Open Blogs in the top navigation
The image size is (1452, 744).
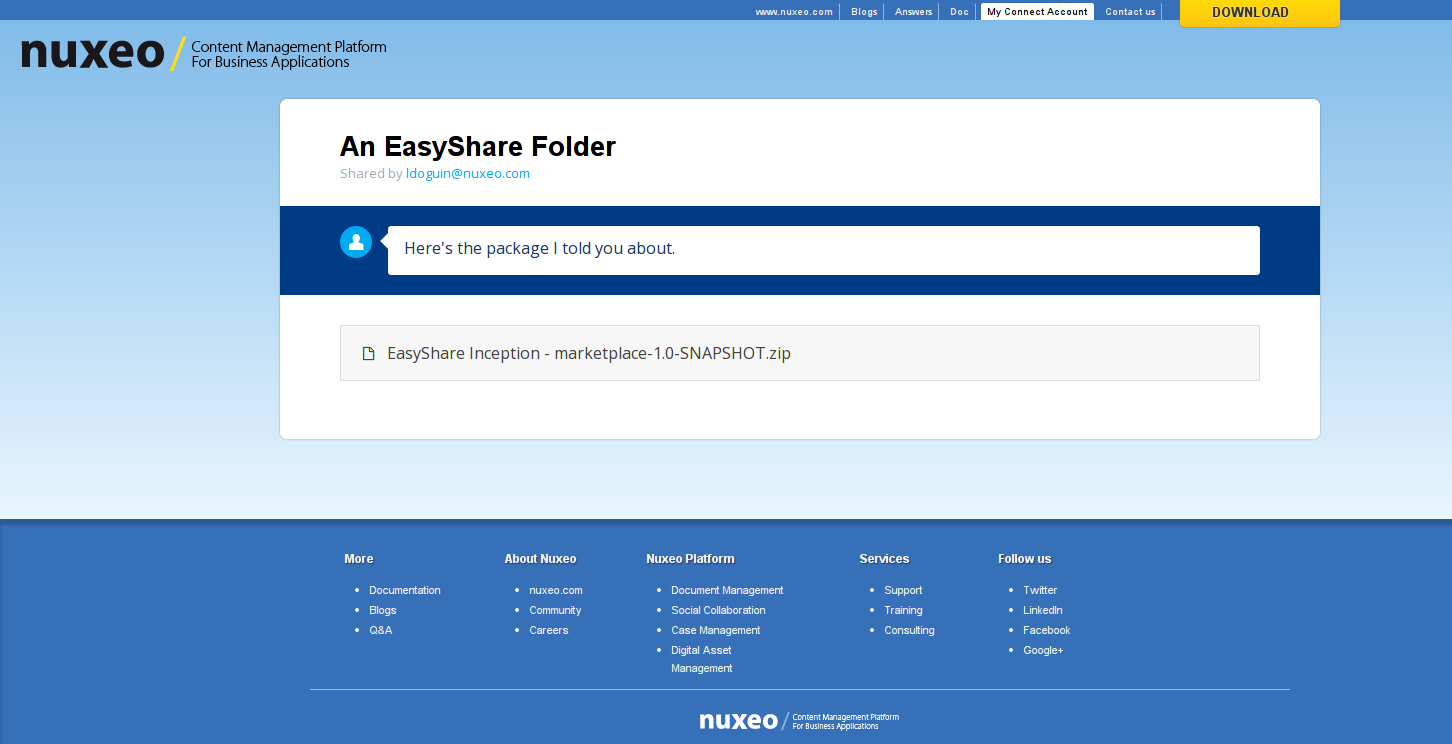pyautogui.click(x=864, y=12)
